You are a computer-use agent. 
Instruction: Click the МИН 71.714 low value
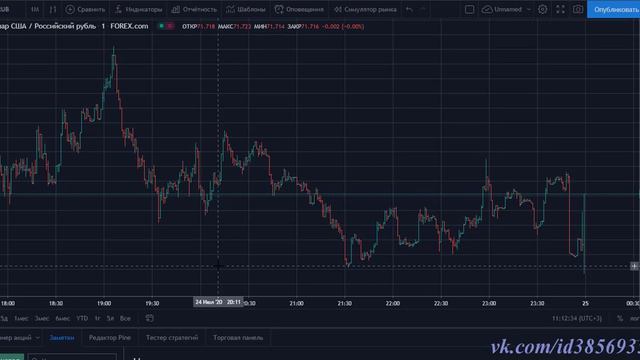(269, 27)
